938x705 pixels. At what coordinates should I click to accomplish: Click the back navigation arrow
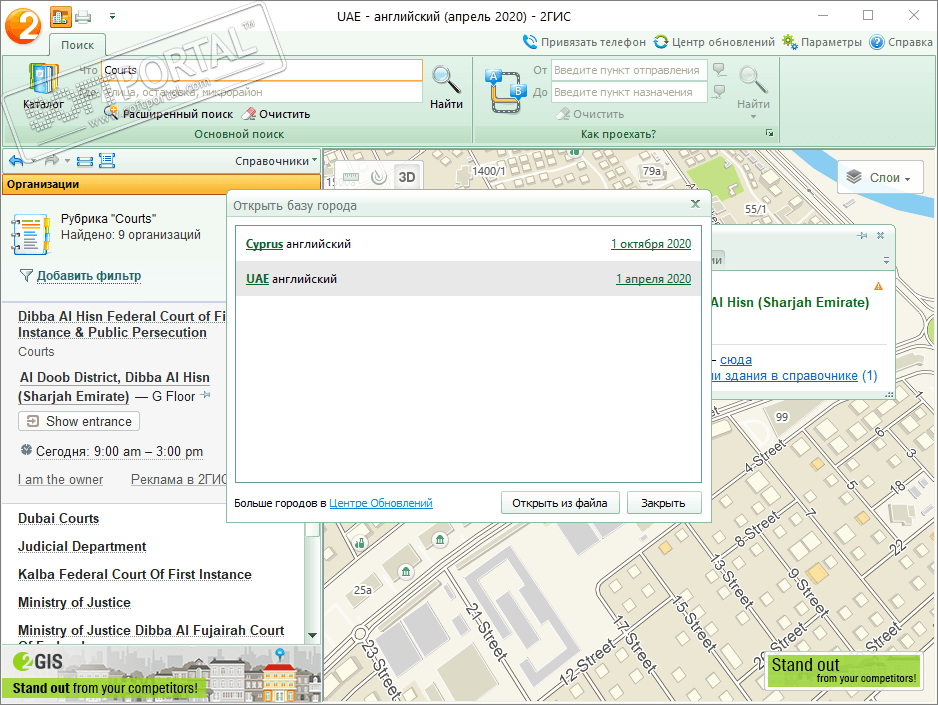[x=17, y=160]
